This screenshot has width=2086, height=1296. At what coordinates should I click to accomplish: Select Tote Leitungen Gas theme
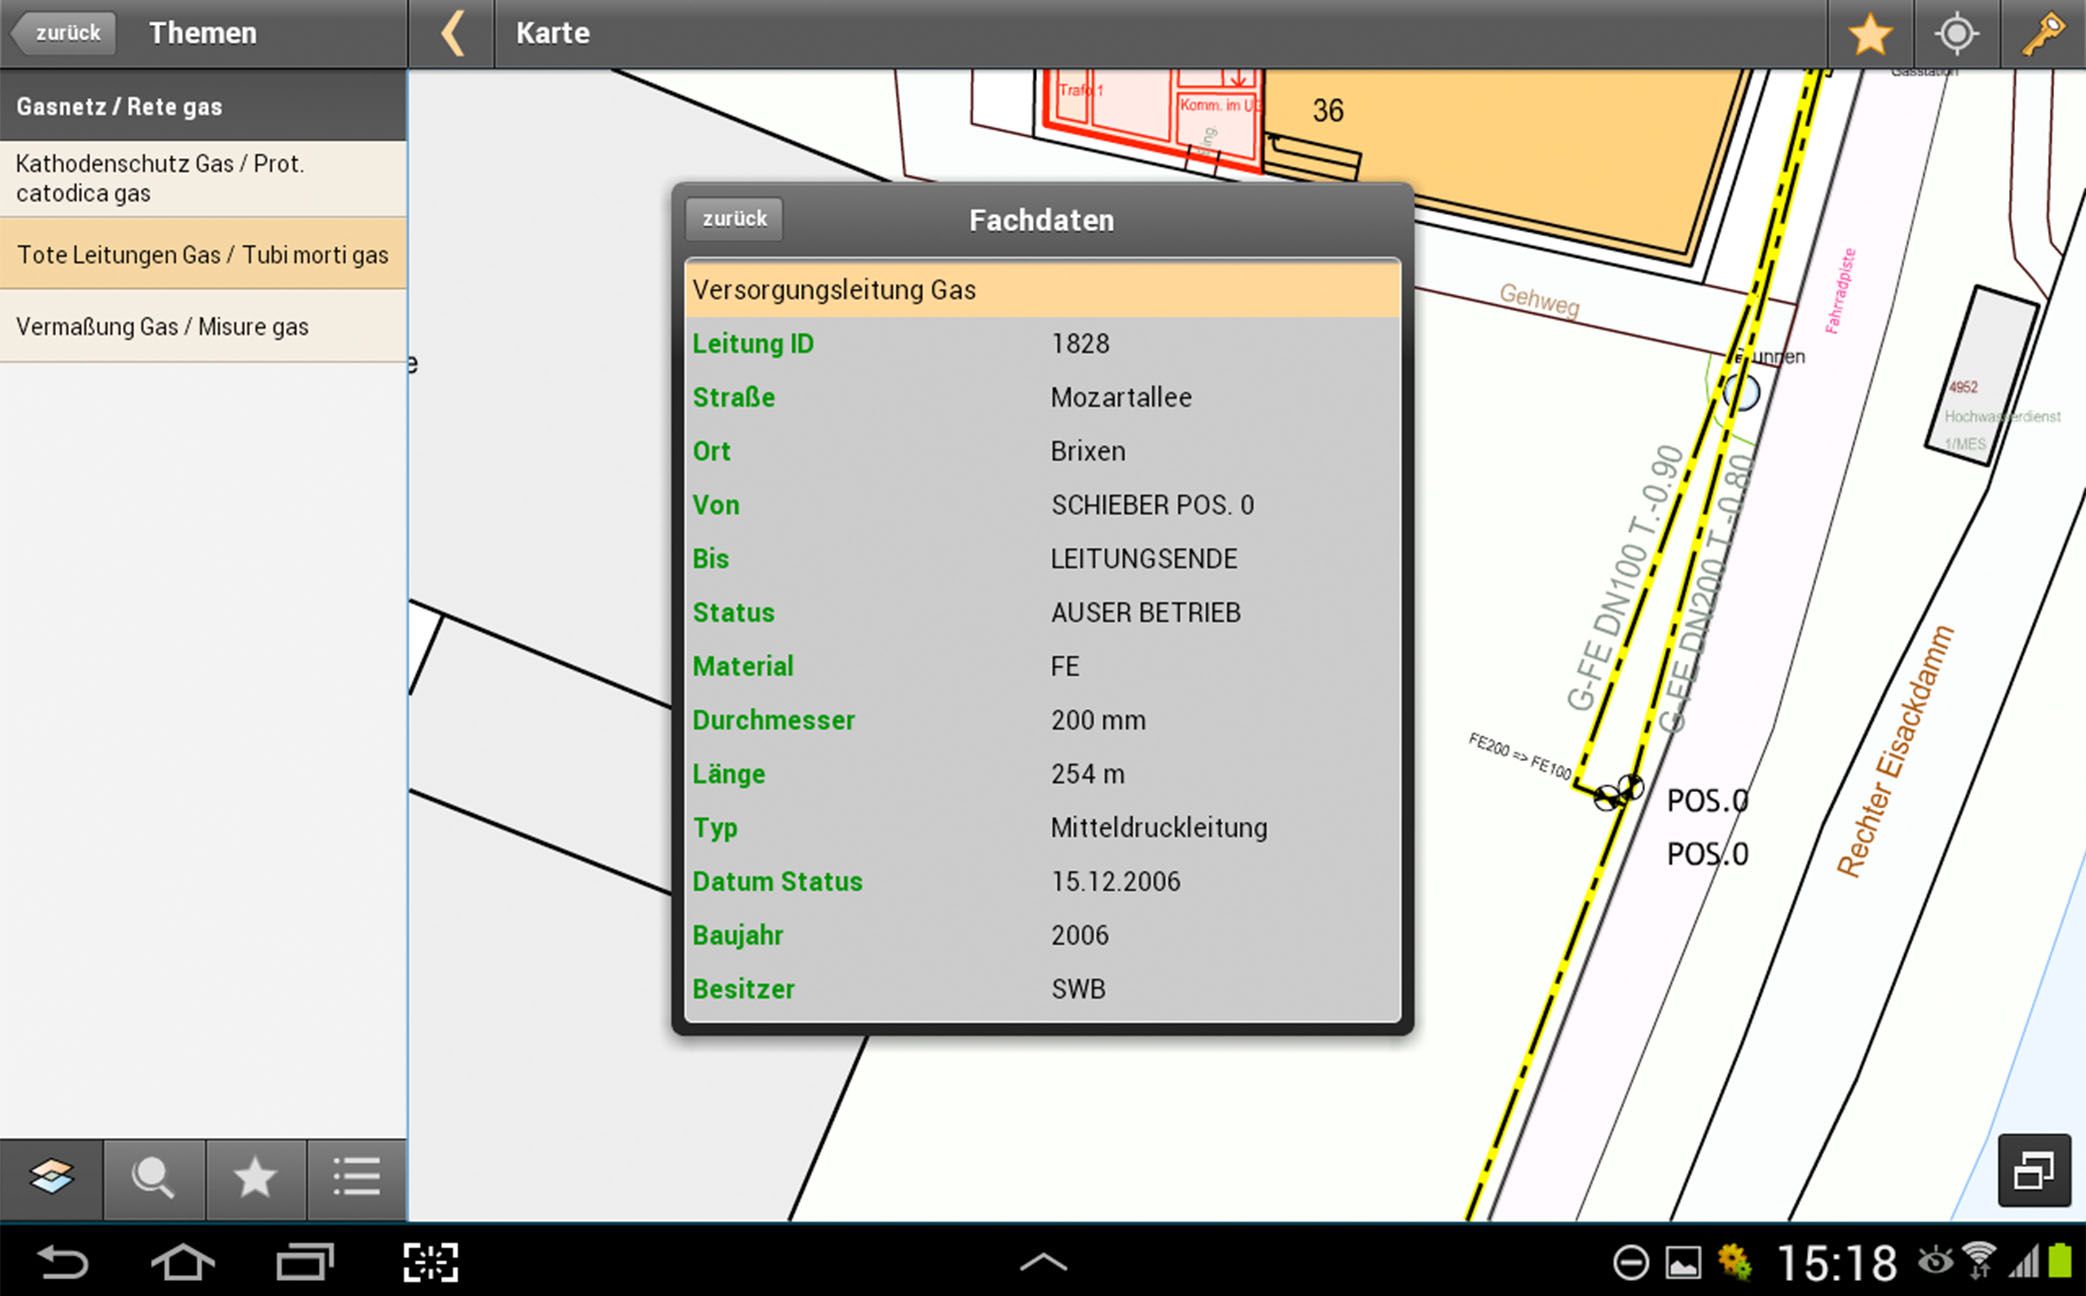pyautogui.click(x=203, y=255)
